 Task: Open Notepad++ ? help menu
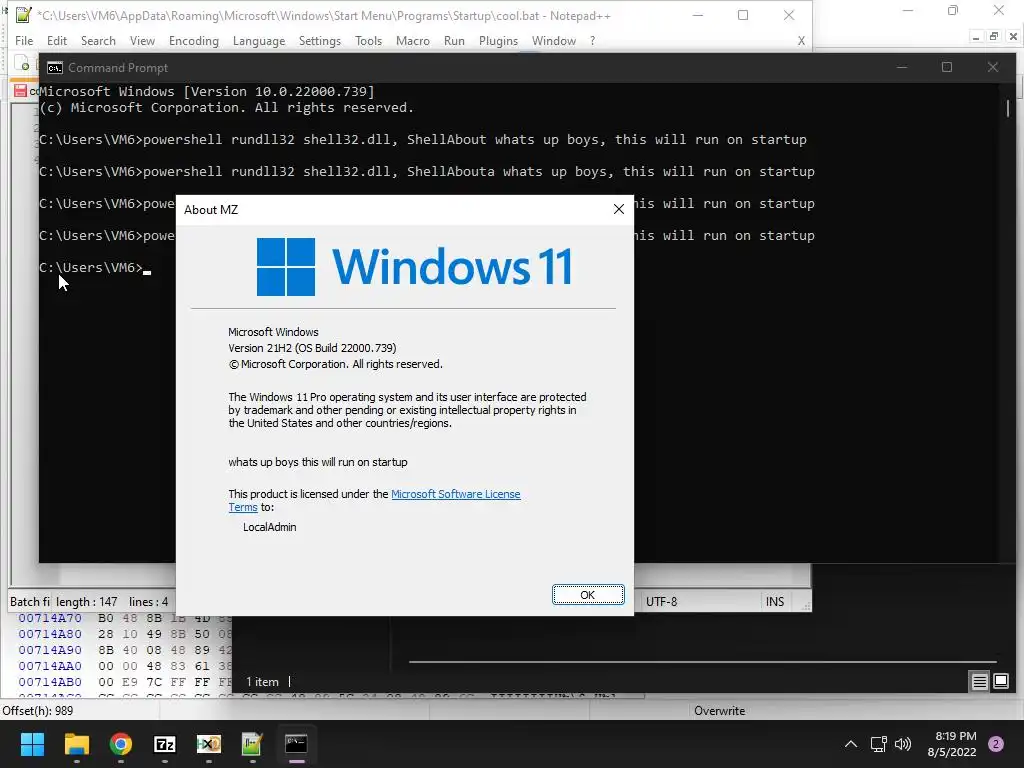pos(592,40)
